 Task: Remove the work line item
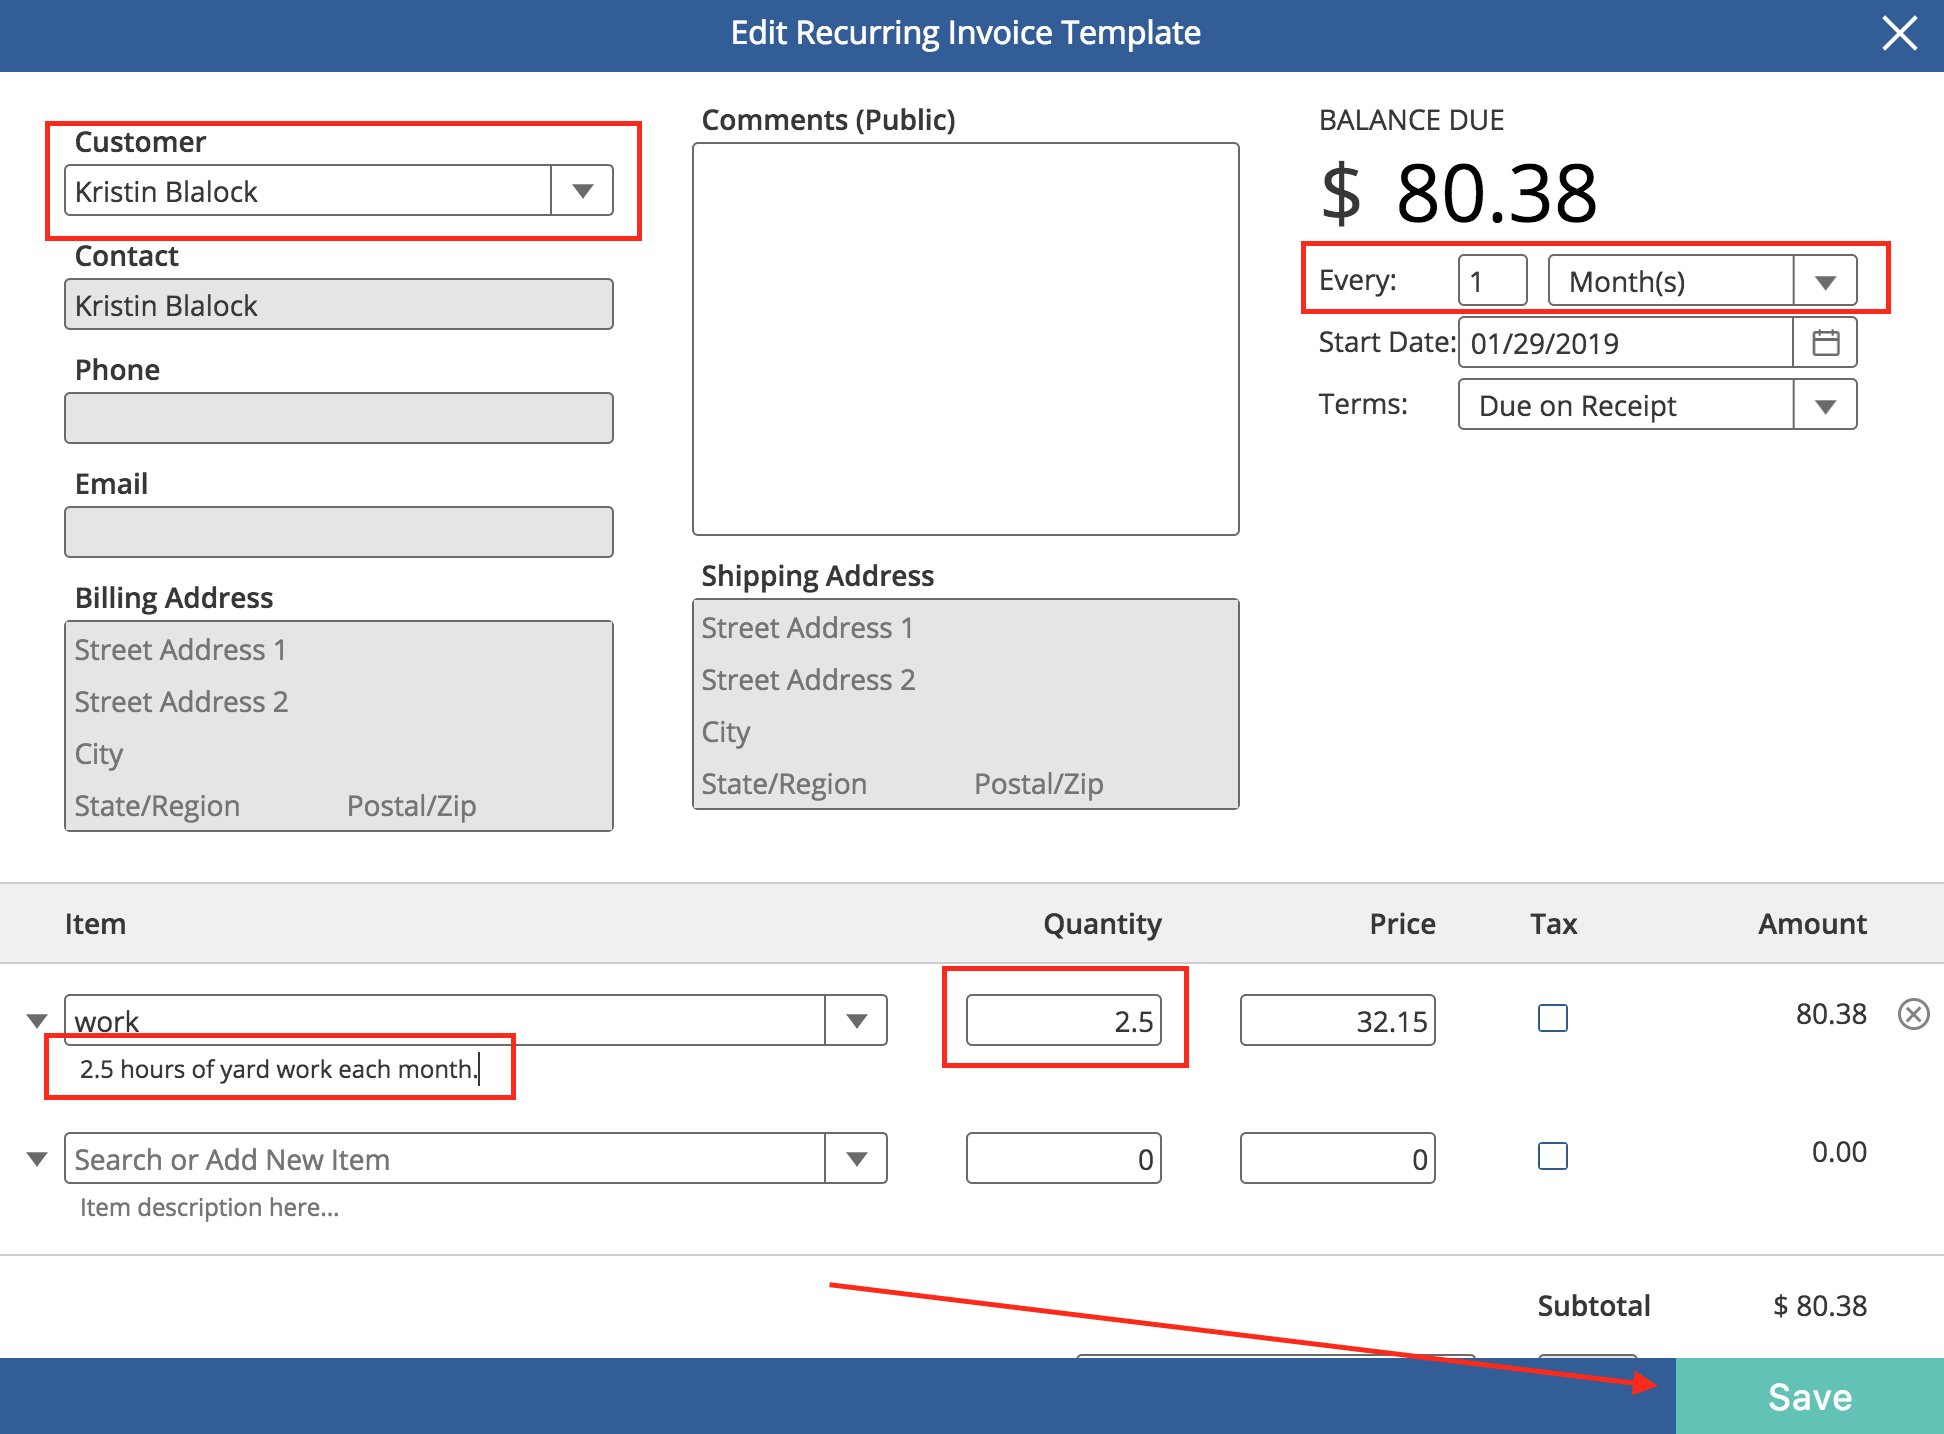pos(1913,1015)
